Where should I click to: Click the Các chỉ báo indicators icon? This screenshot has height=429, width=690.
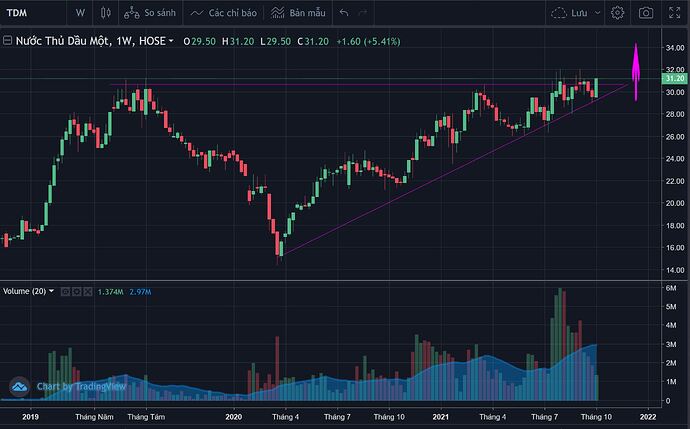click(196, 13)
